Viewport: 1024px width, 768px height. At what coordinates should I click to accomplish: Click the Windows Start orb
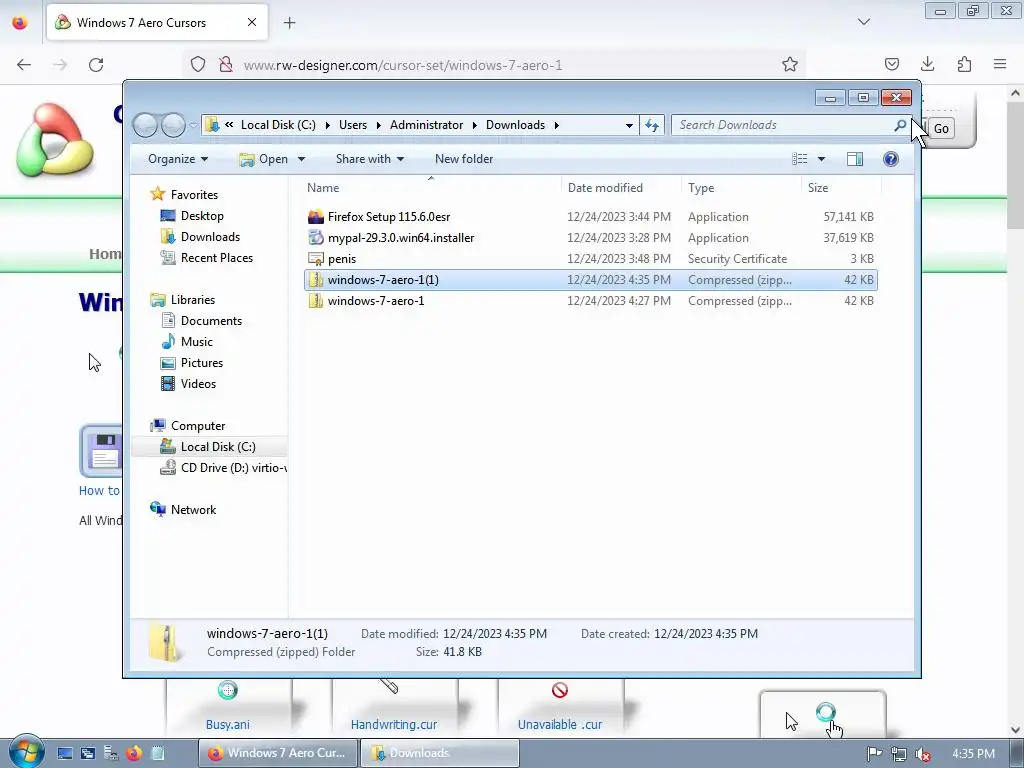coord(25,752)
